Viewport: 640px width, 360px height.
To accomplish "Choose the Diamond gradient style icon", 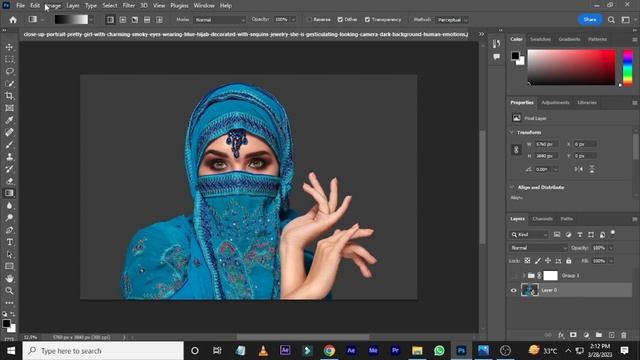I will [x=159, y=20].
